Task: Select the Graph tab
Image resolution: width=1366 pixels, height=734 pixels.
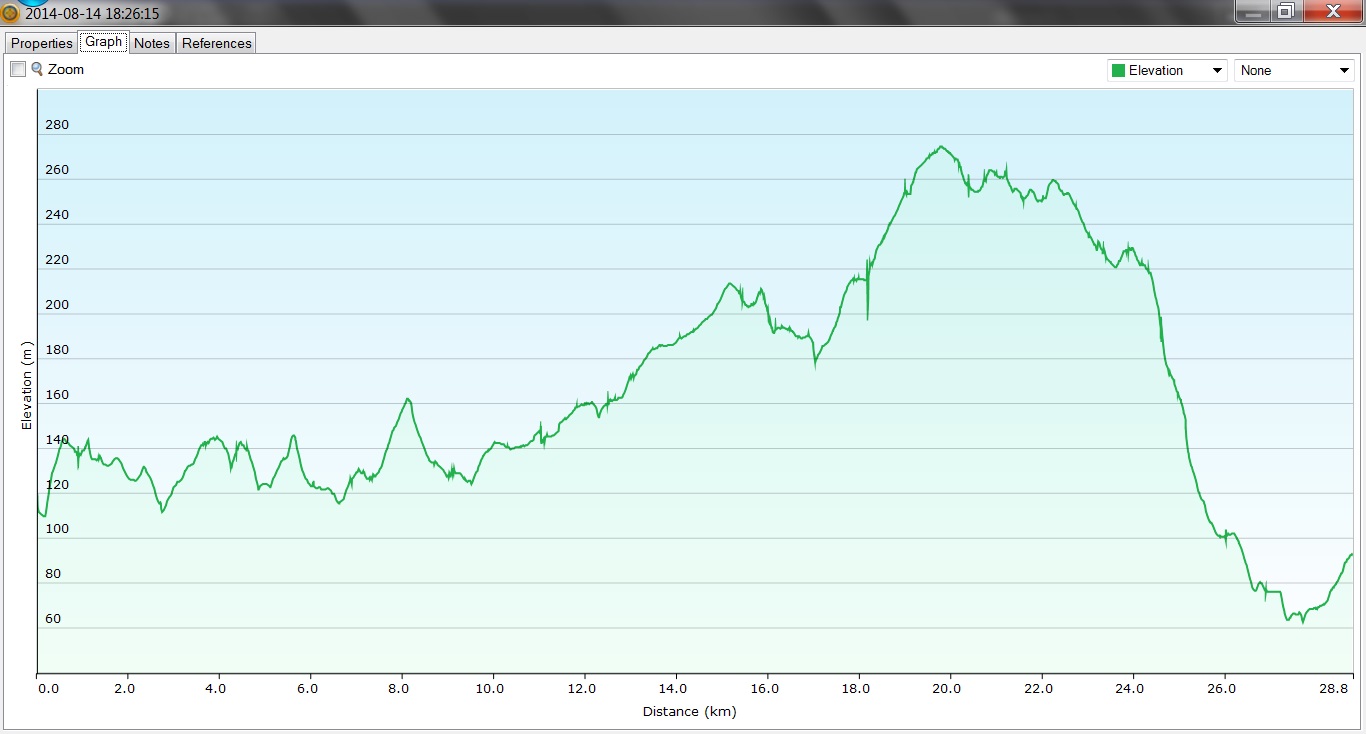Action: pos(103,42)
